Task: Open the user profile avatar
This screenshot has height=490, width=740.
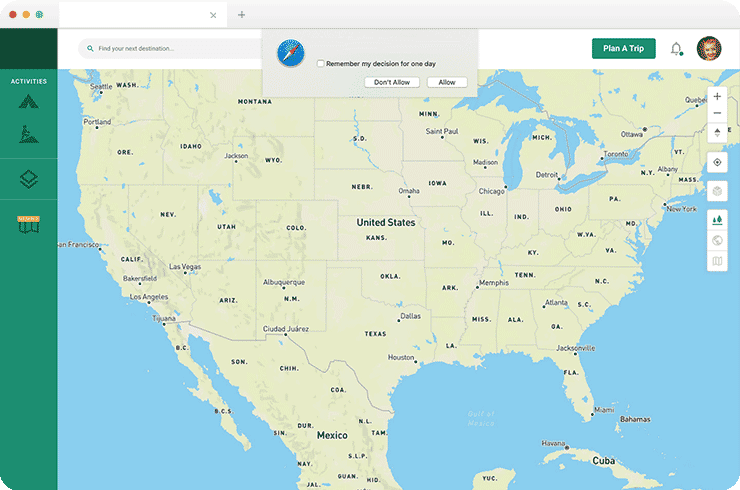Action: point(708,48)
